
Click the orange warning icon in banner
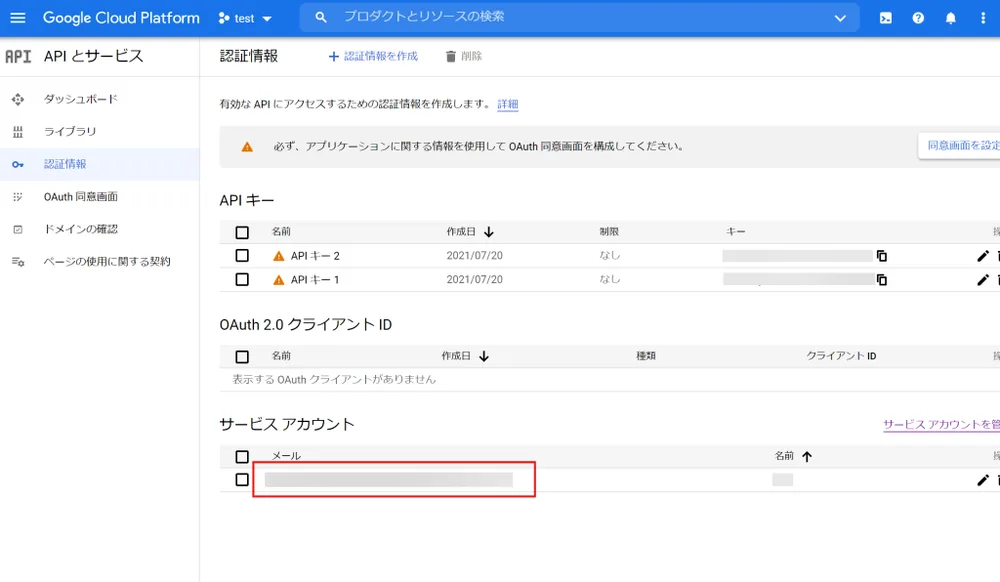247,147
